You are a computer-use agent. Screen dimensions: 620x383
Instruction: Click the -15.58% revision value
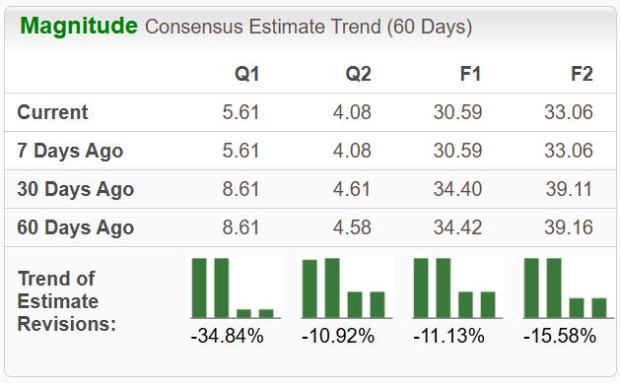[560, 336]
